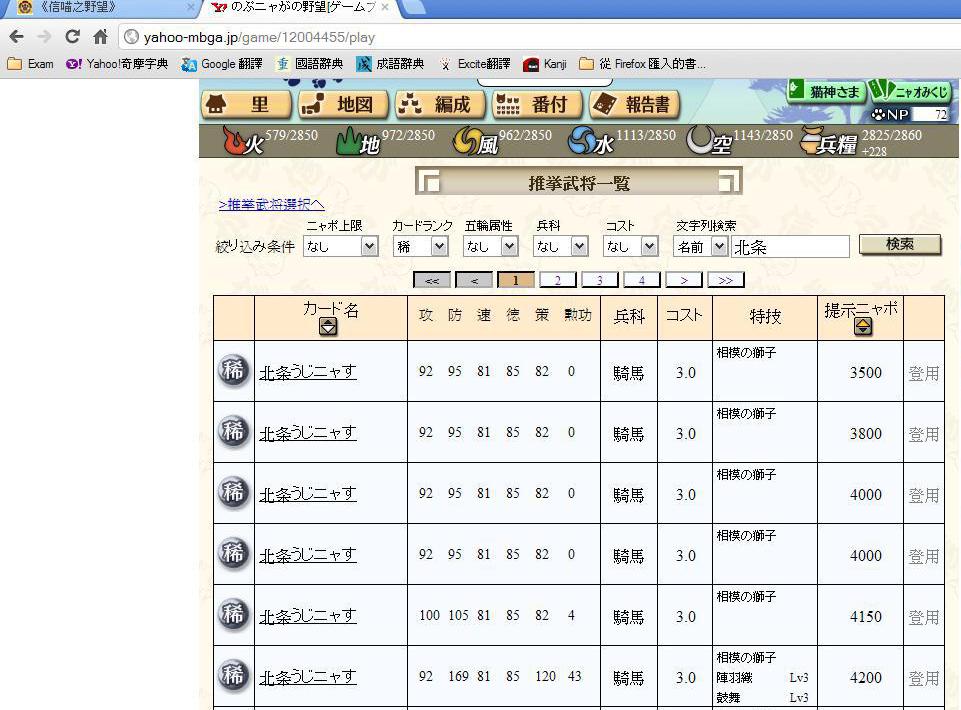The height and width of the screenshot is (710, 961).
Task: Click the browser address bar URL
Action: click(259, 37)
